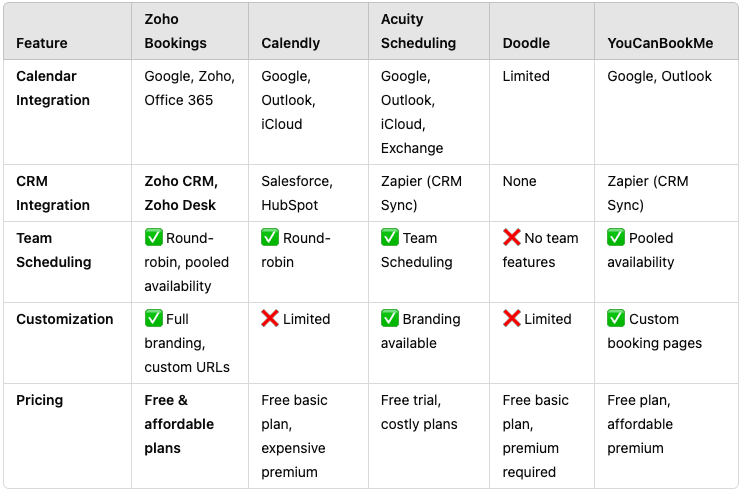The image size is (741, 491).
Task: Click the green checkmark next to Branding available
Action: click(x=390, y=319)
